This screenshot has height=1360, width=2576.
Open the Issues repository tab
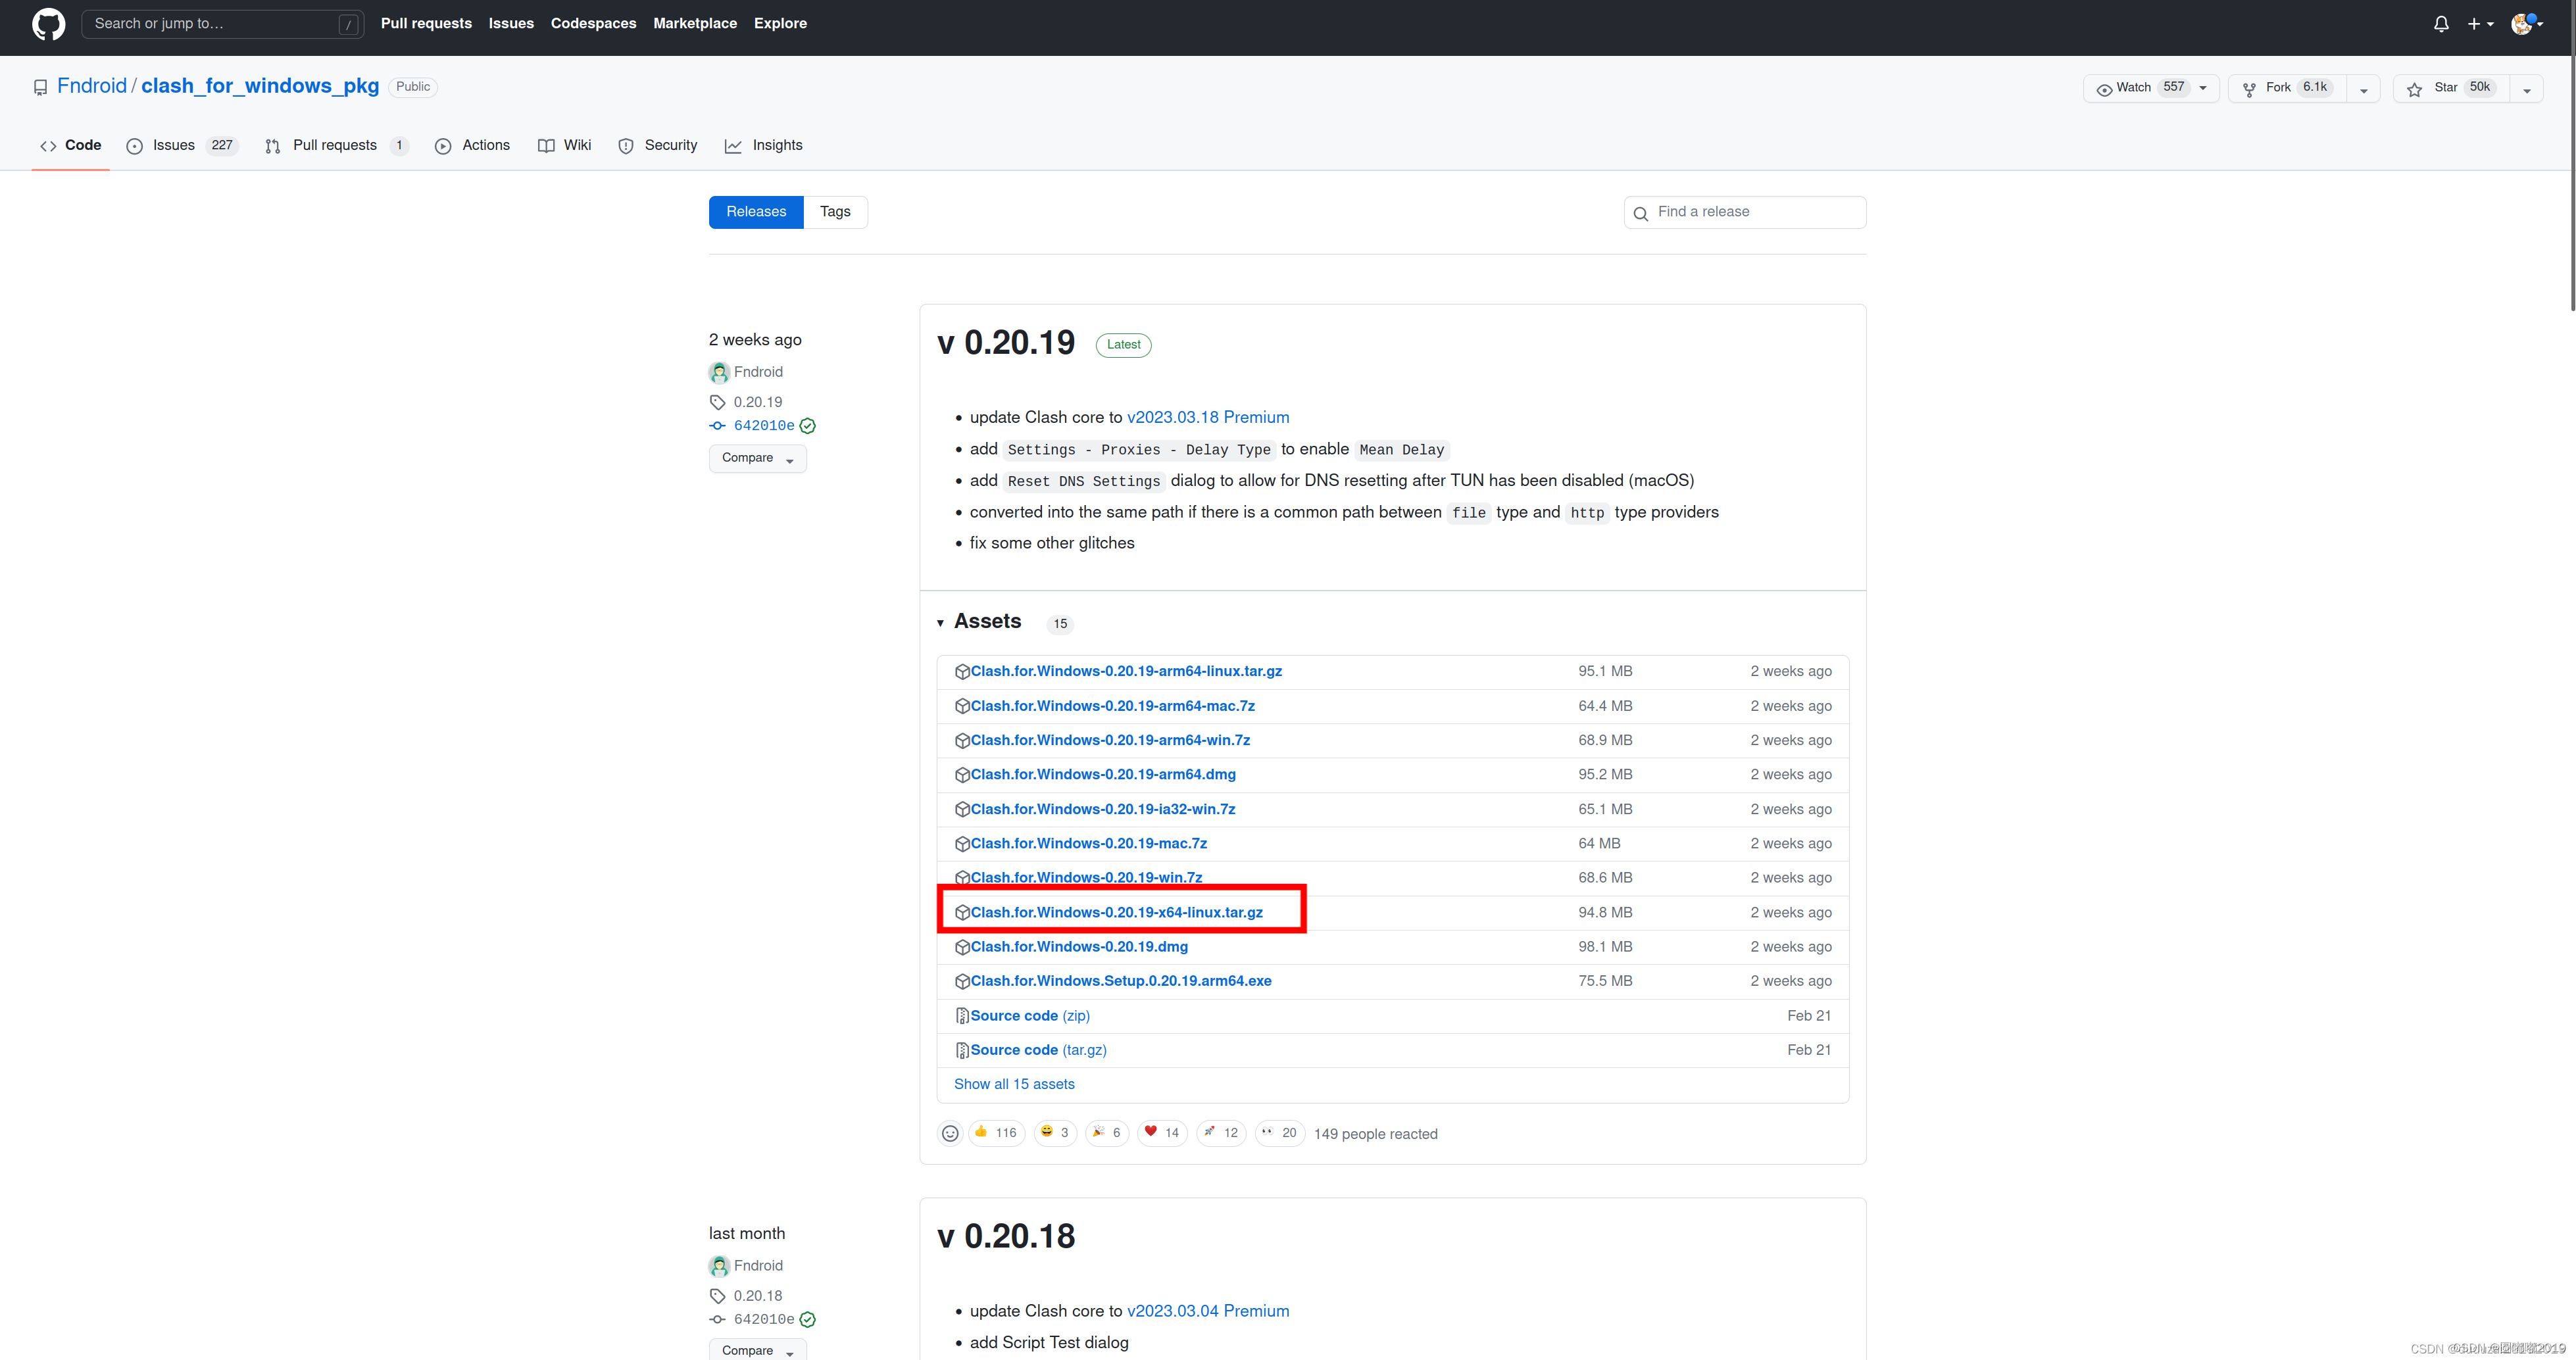tap(174, 145)
